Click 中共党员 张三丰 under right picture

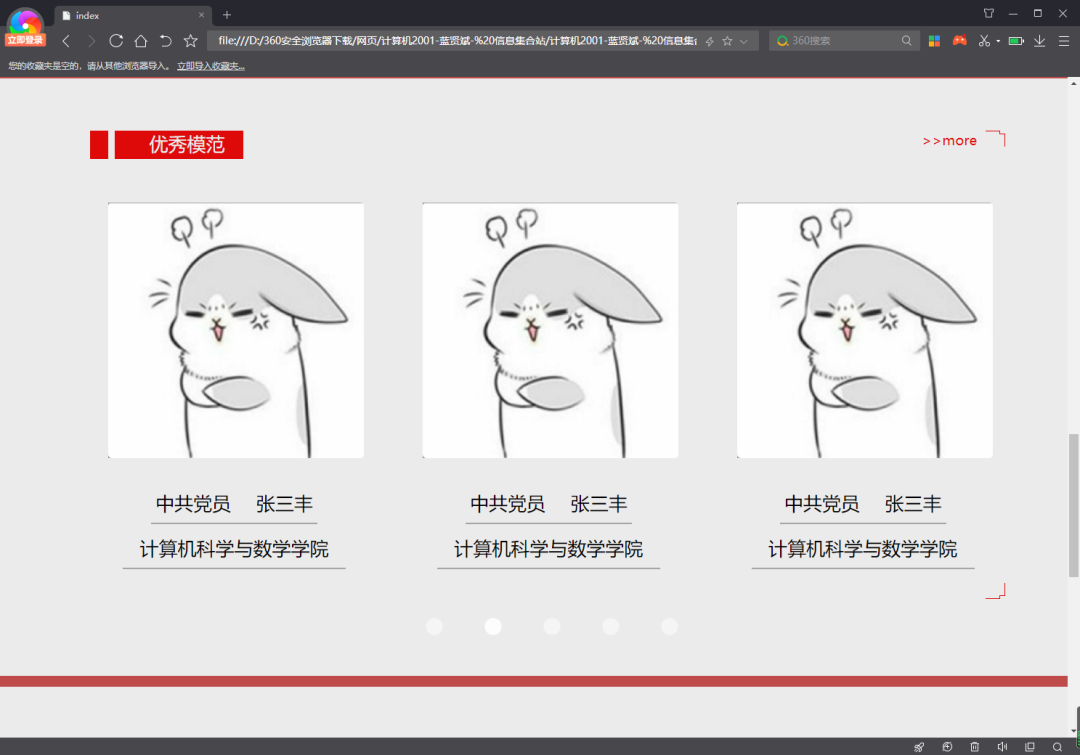(863, 504)
